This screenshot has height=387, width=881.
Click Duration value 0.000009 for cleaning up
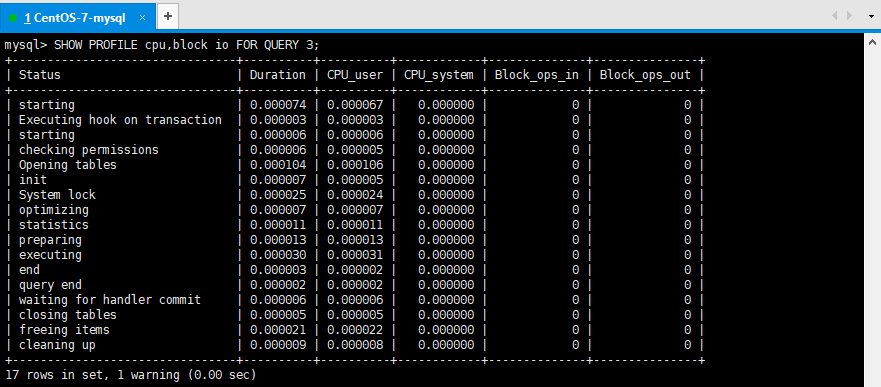pyautogui.click(x=278, y=345)
